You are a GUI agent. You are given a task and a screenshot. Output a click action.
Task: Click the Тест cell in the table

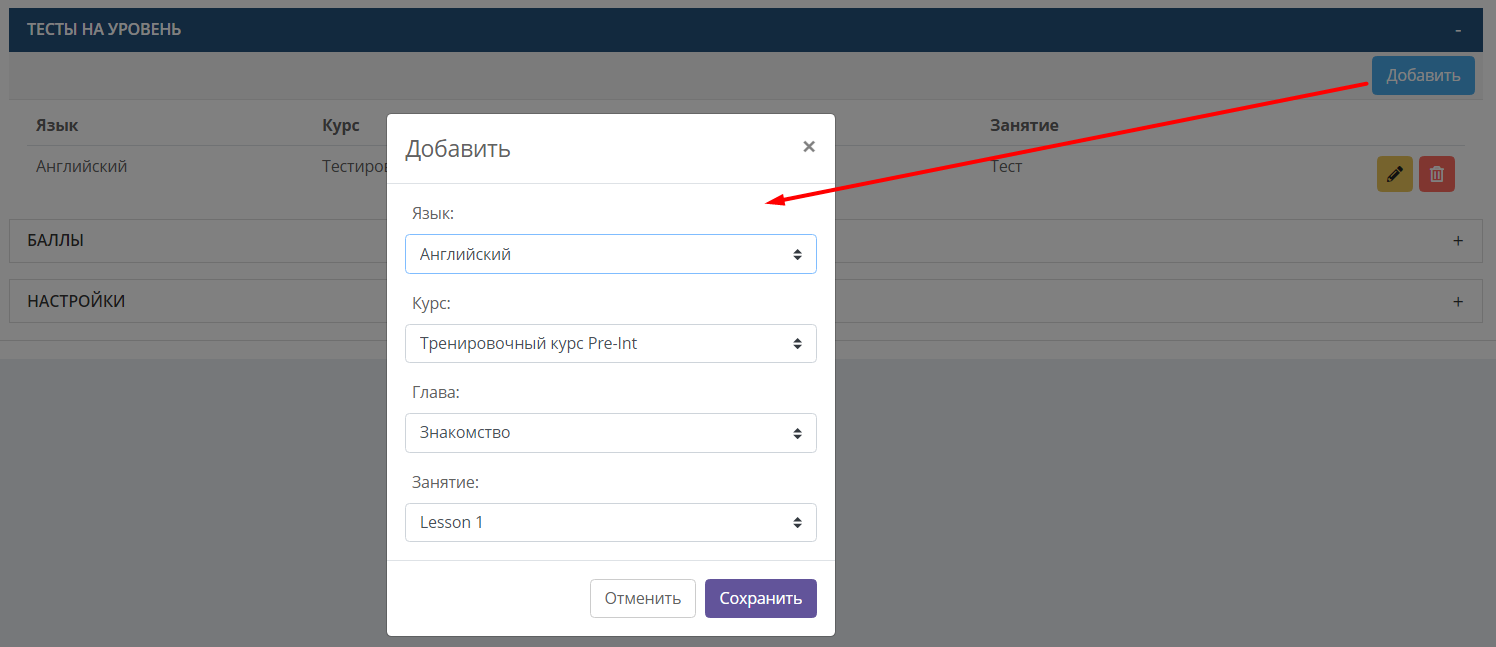click(x=1006, y=166)
